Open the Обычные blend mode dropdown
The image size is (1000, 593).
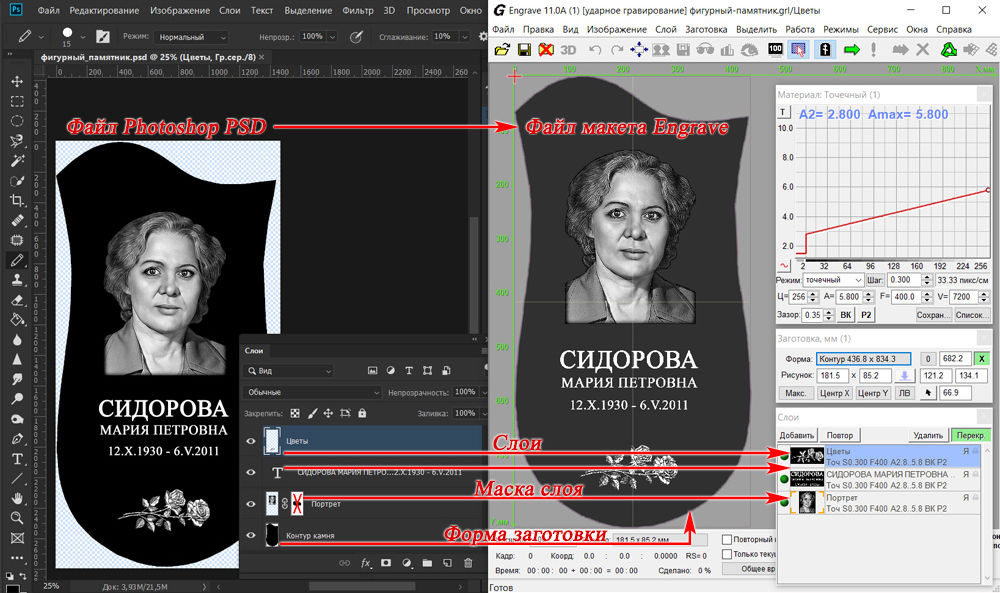(312, 392)
